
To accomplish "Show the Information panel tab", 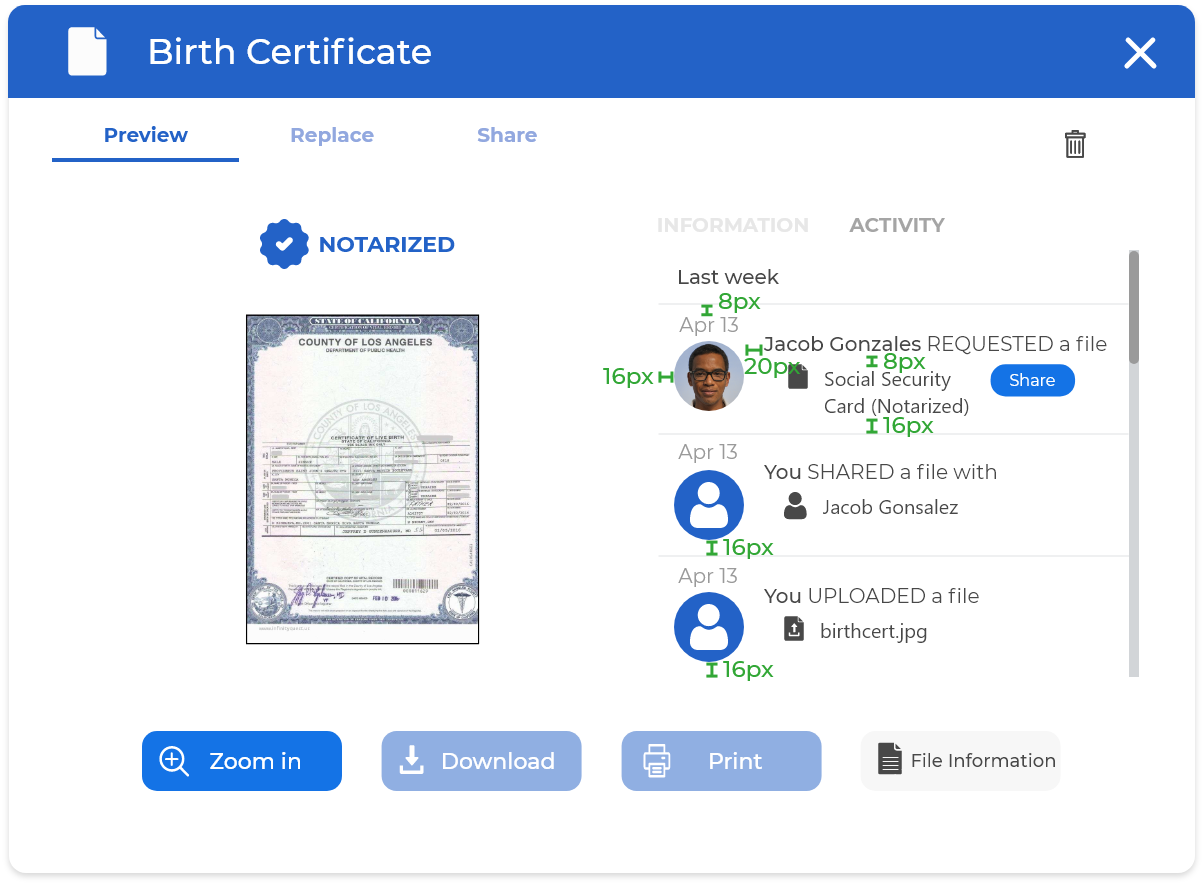I will pyautogui.click(x=732, y=225).
